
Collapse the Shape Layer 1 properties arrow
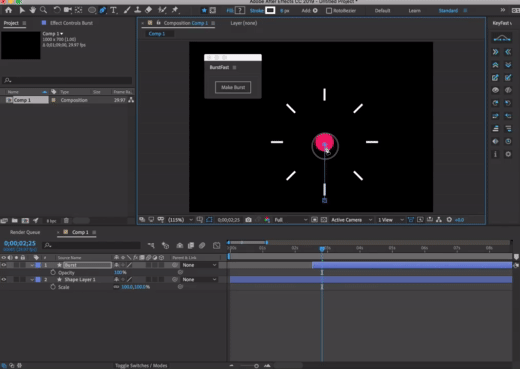click(x=32, y=279)
